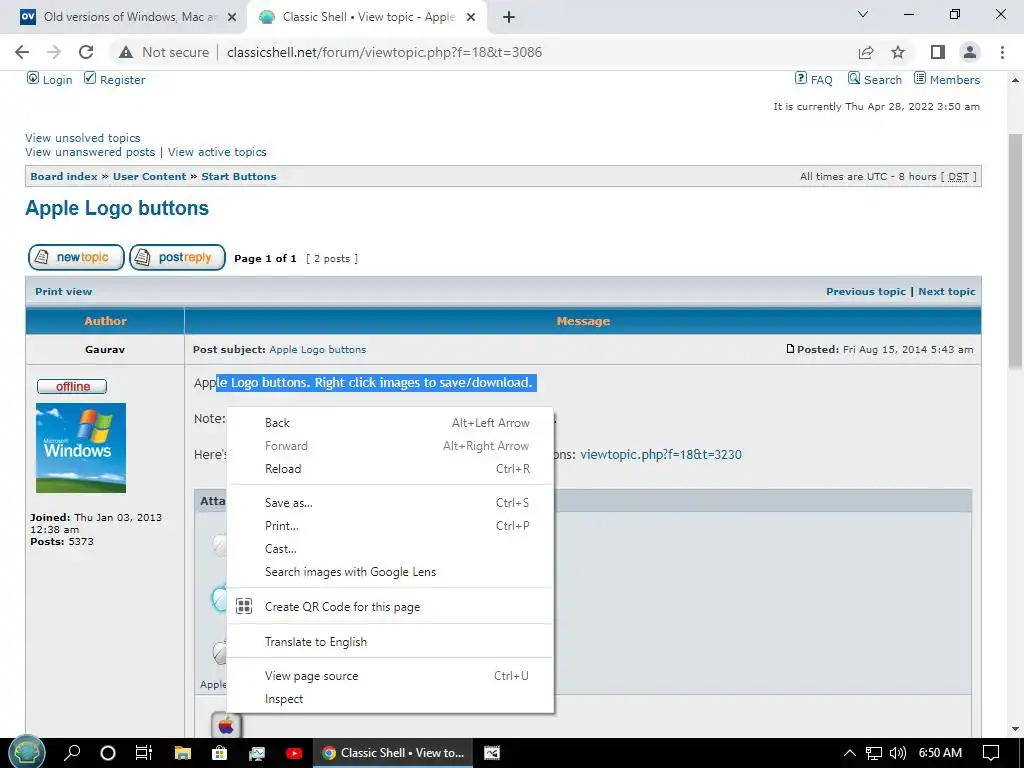Click the page vertical scrollbar thumb
The height and width of the screenshot is (768, 1024).
coord(1015,251)
